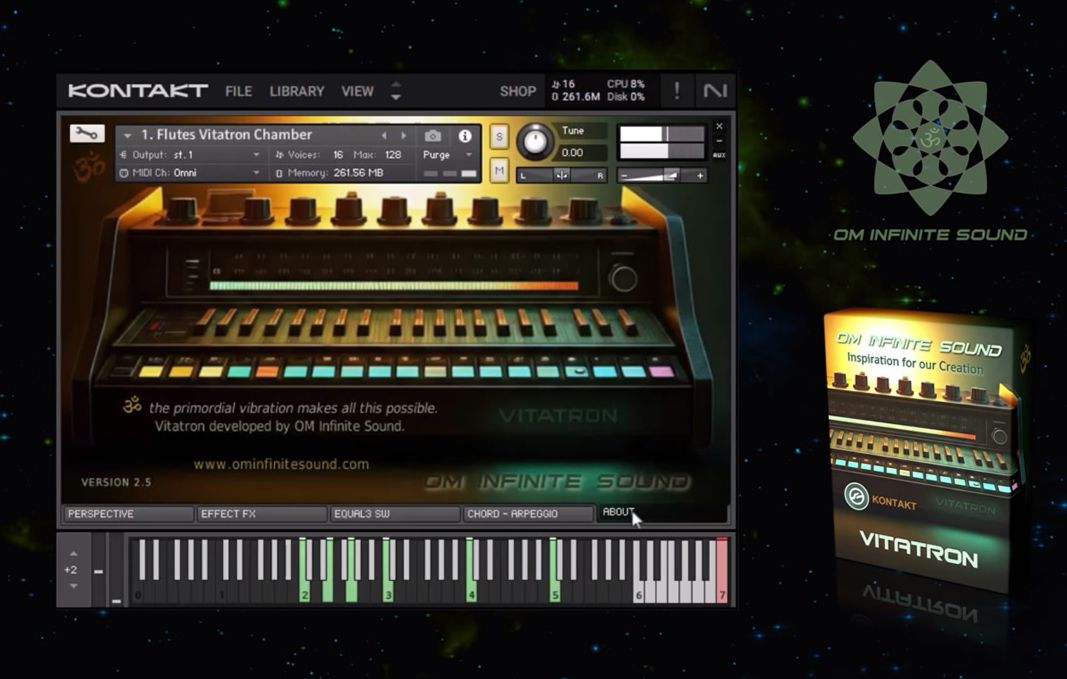Click the Kontakt warning exclamation icon
The width and height of the screenshot is (1067, 679).
pos(676,90)
